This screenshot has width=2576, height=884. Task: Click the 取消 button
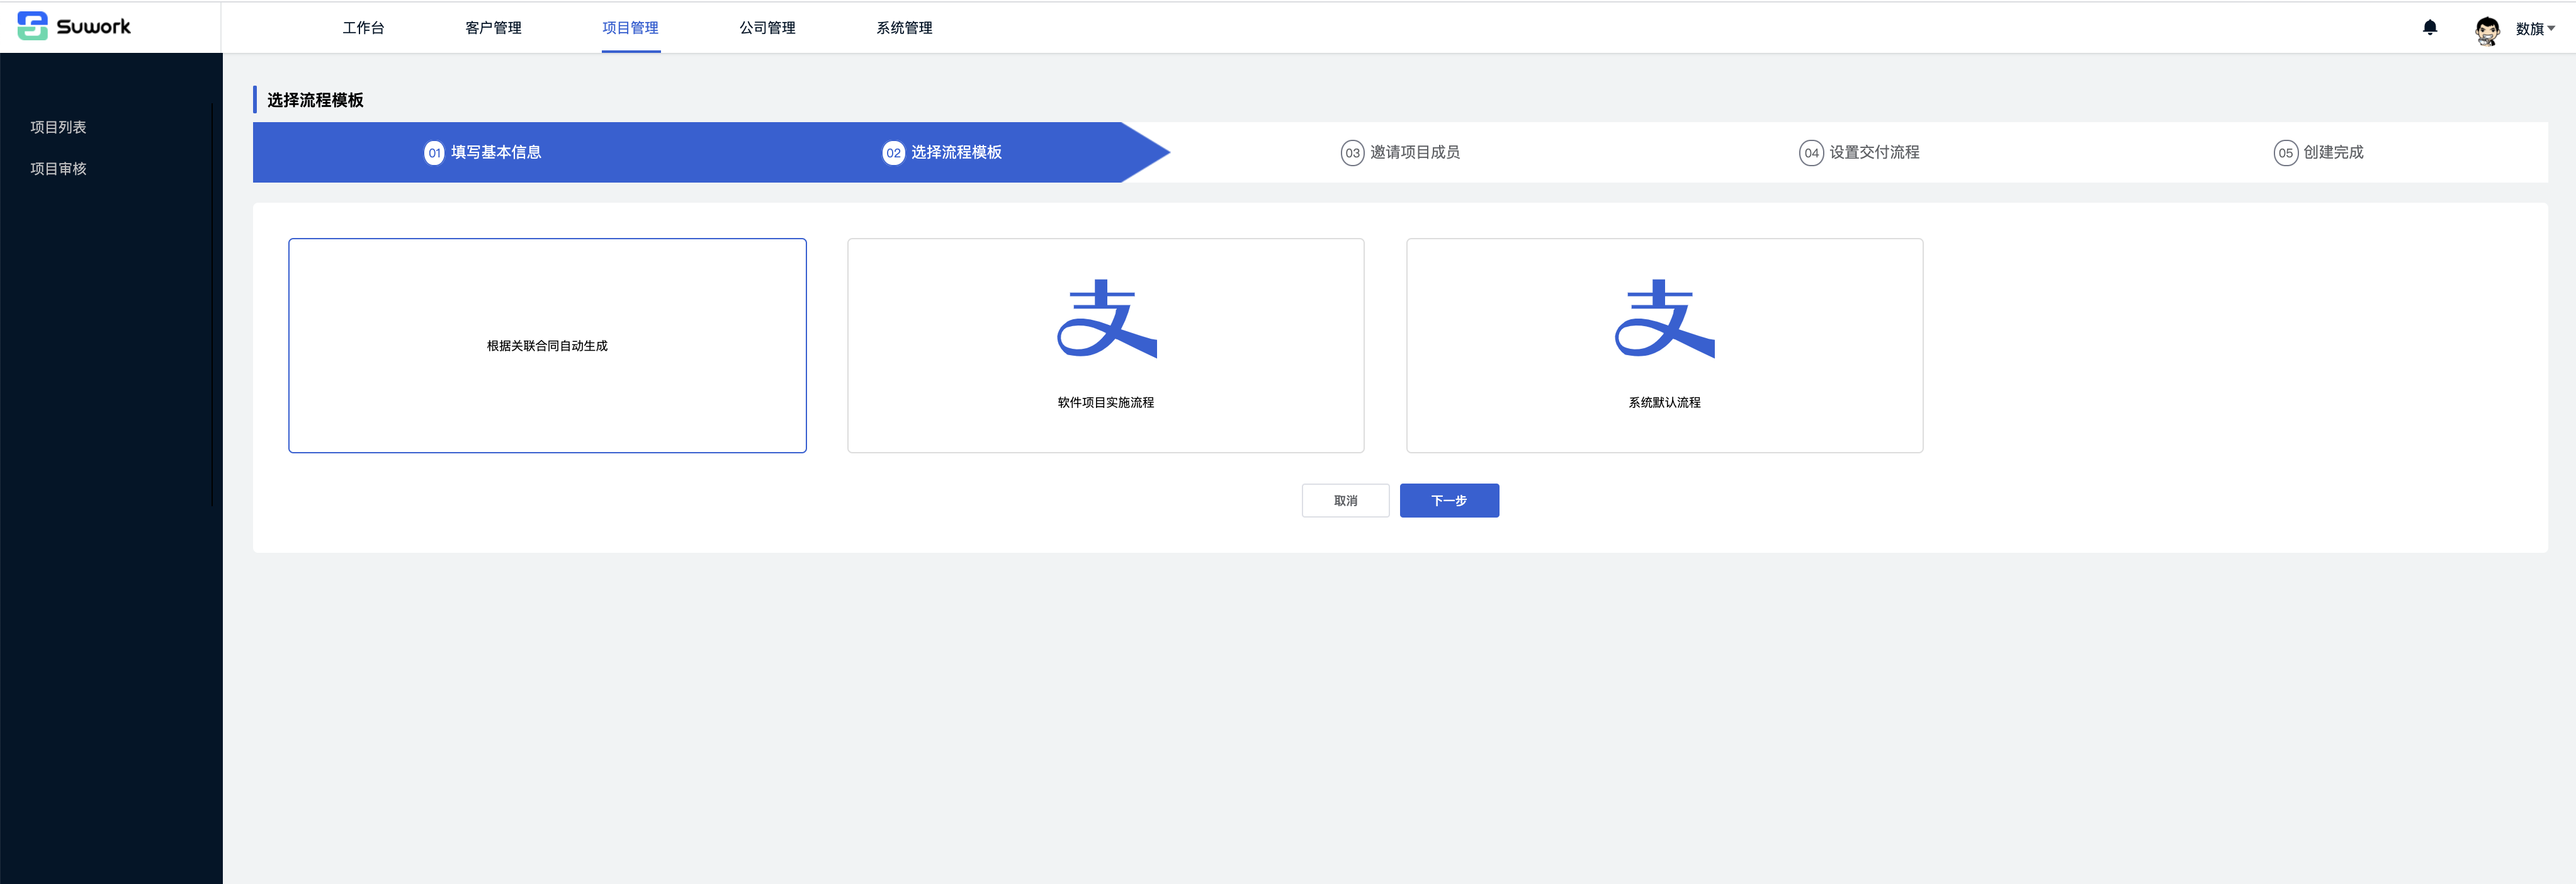pyautogui.click(x=1345, y=500)
